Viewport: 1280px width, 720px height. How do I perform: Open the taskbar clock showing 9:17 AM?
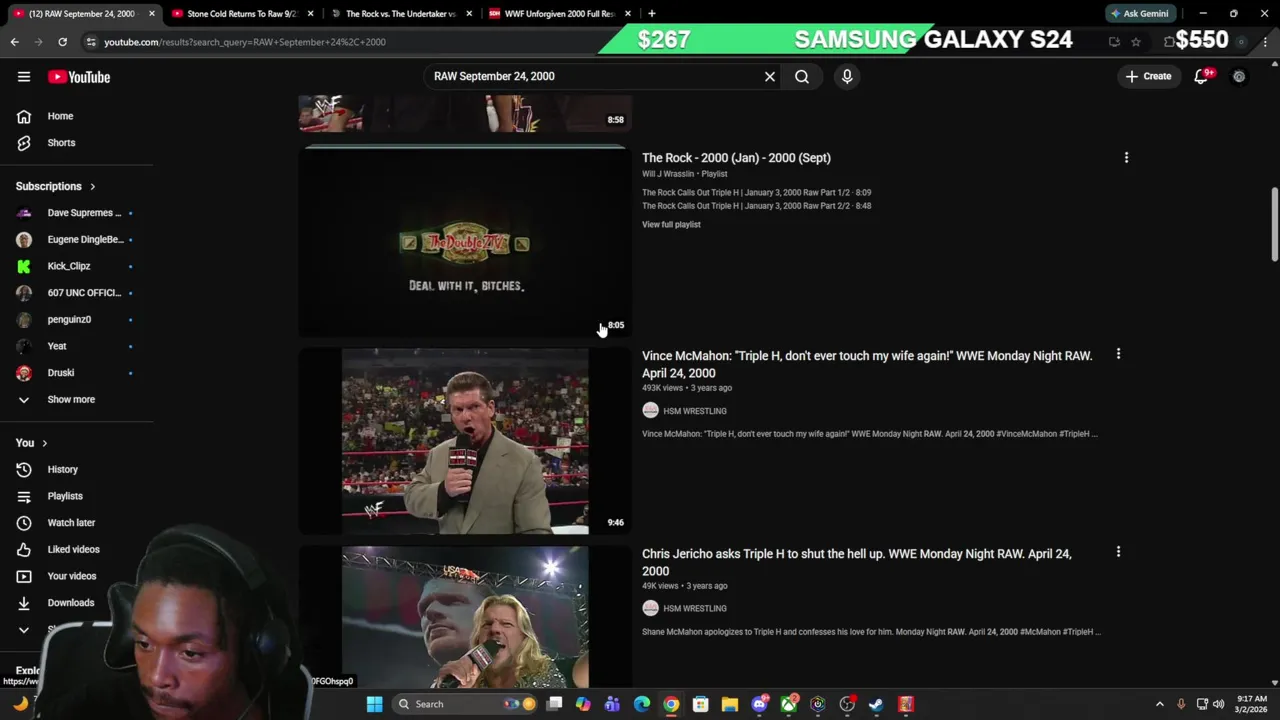(1252, 704)
